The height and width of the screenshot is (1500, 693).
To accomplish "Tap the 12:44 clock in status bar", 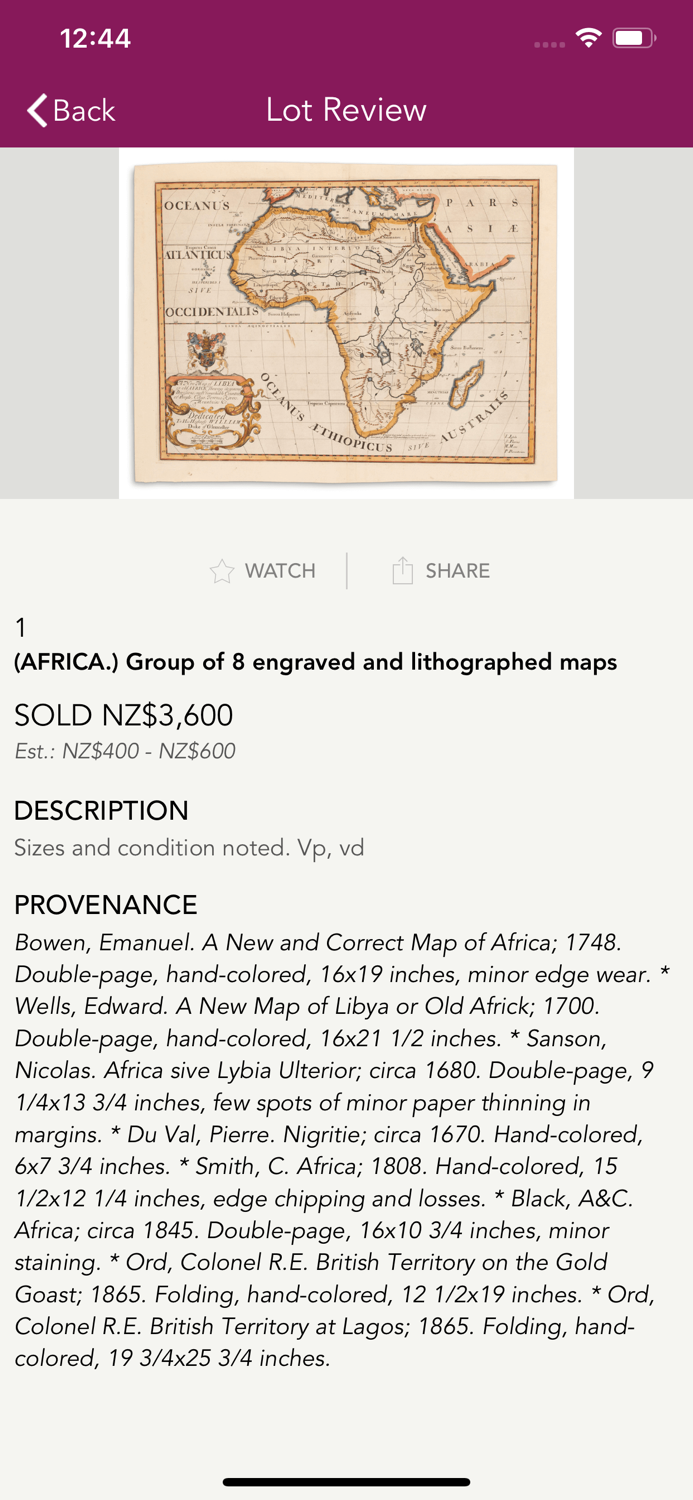I will click(95, 38).
